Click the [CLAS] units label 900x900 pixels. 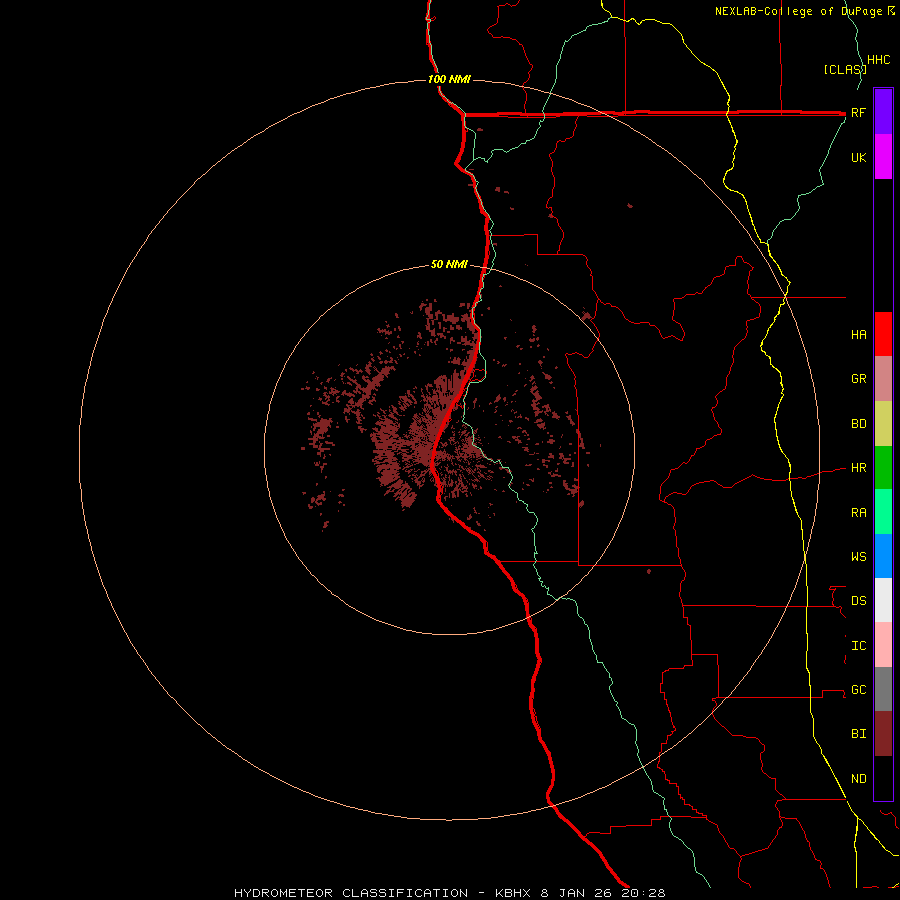845,69
